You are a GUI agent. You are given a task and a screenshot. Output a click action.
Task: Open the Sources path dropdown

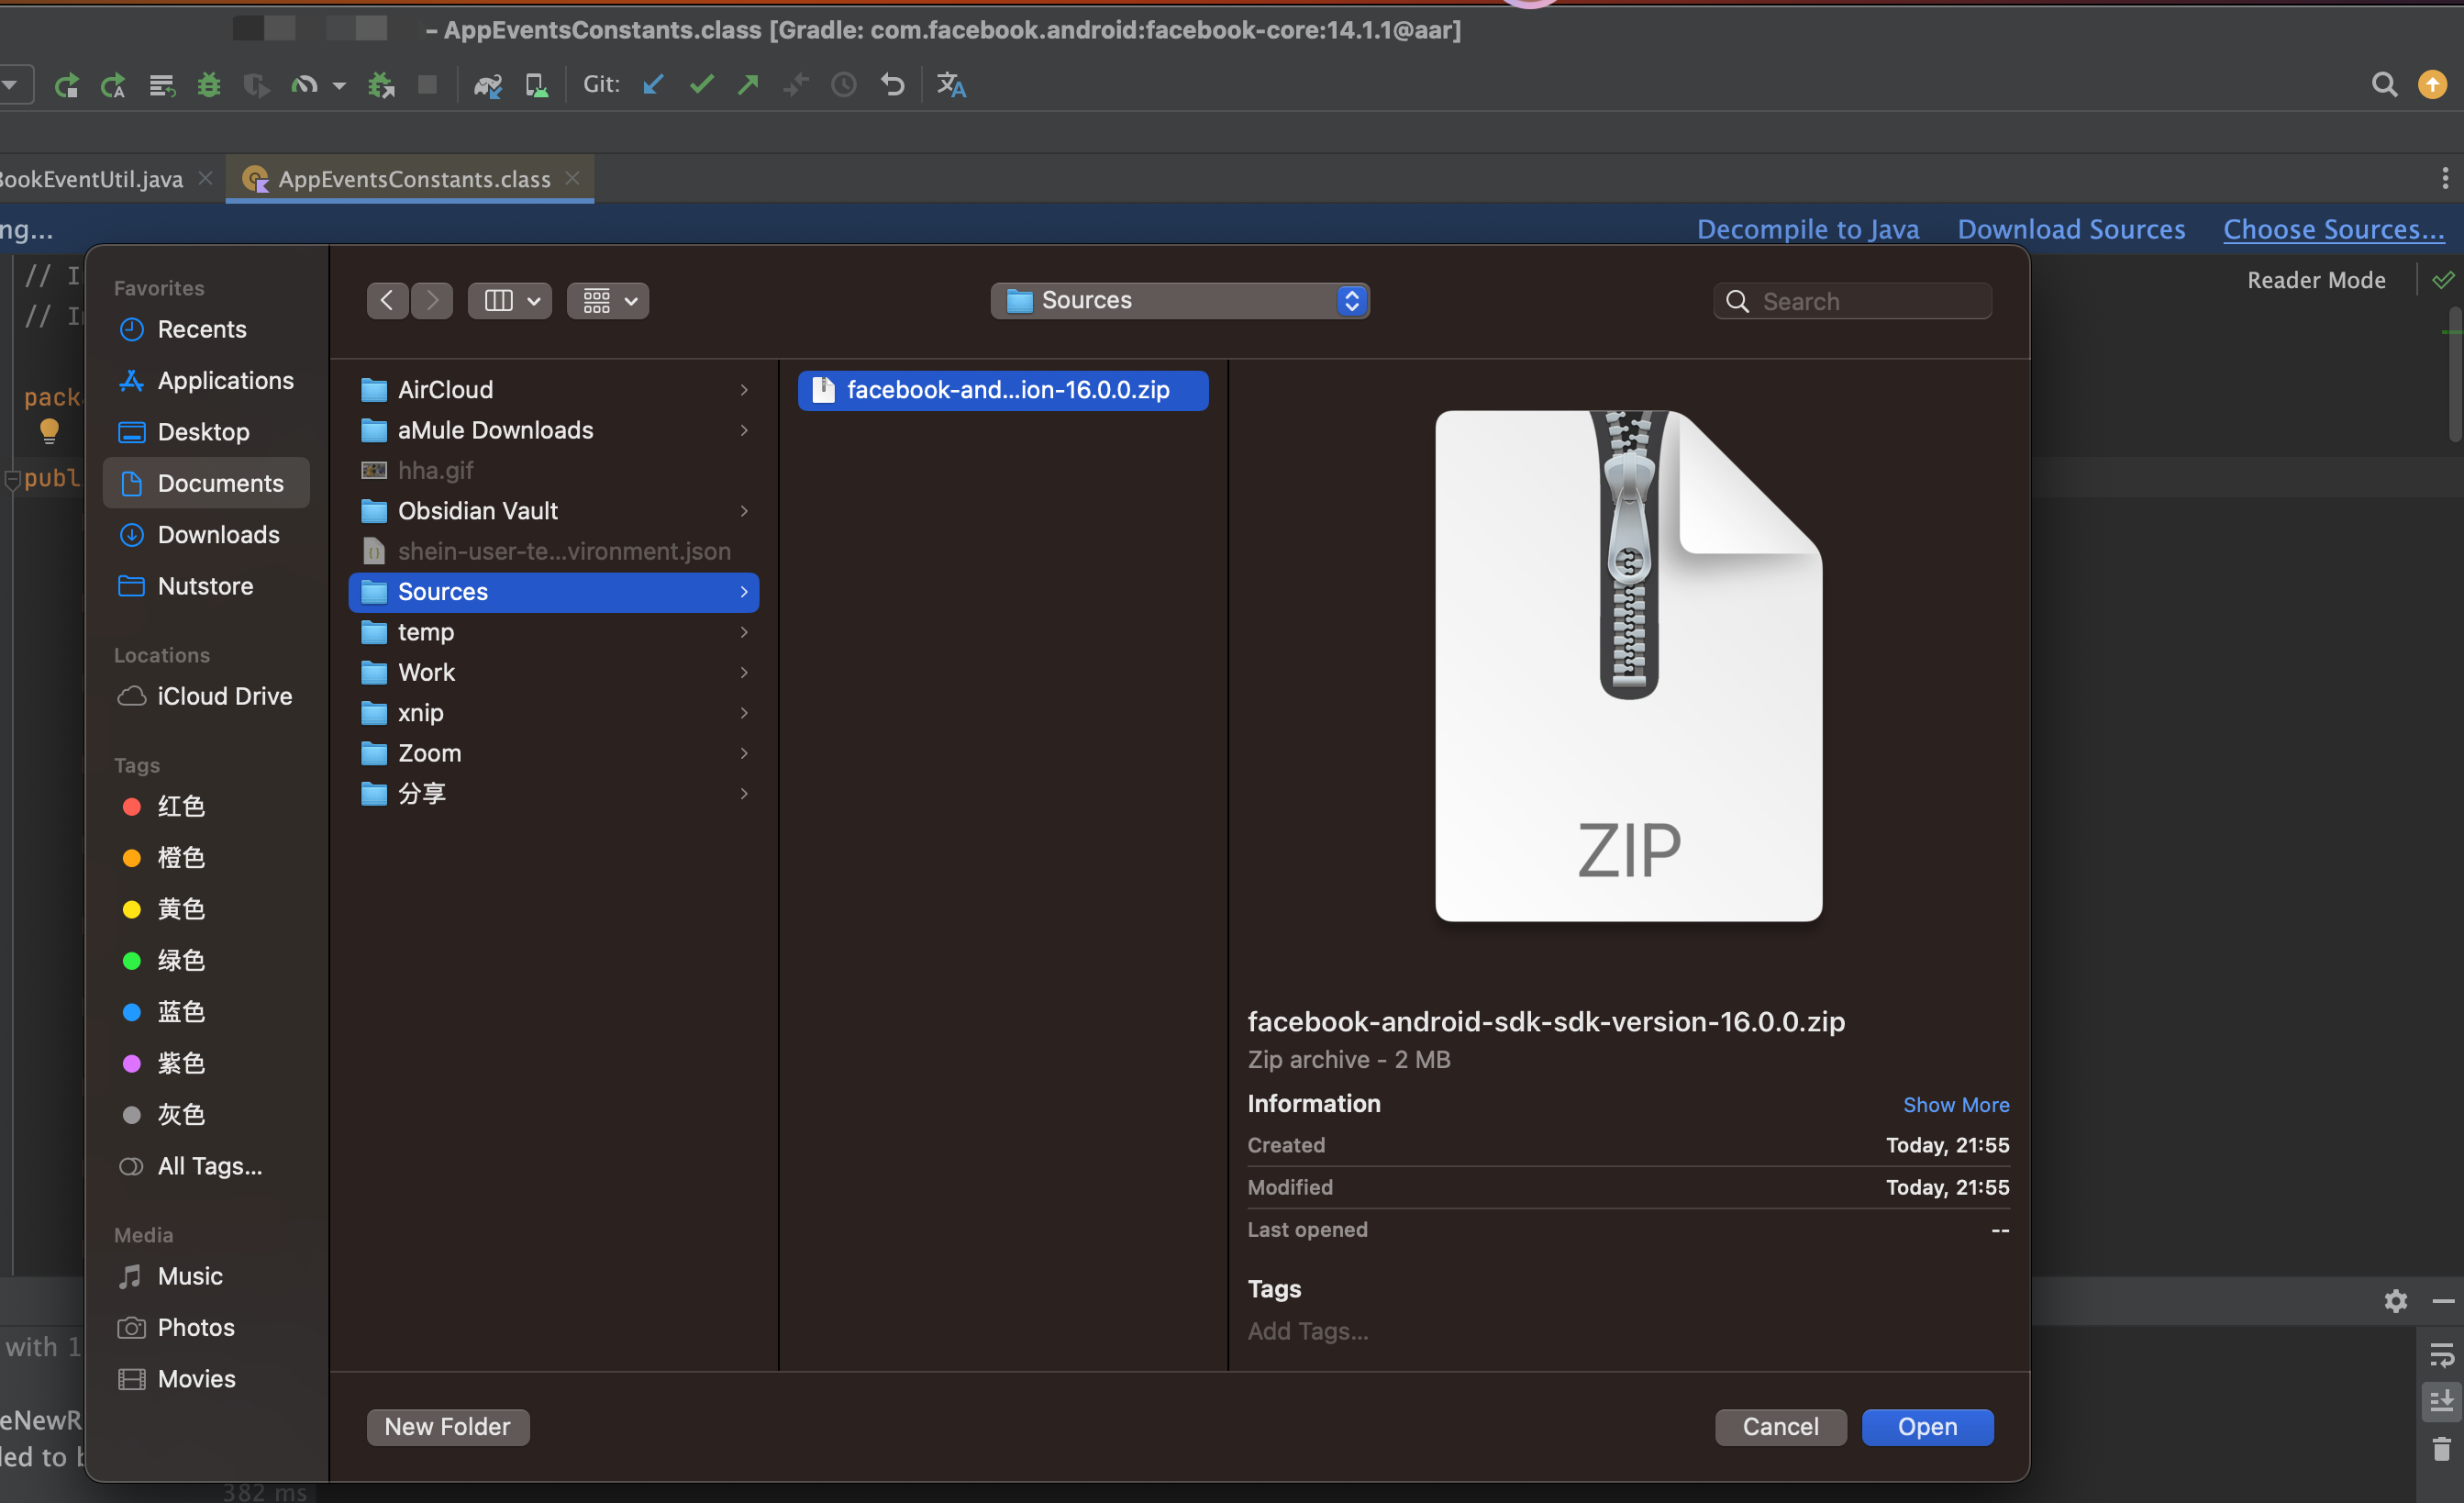tap(1180, 300)
